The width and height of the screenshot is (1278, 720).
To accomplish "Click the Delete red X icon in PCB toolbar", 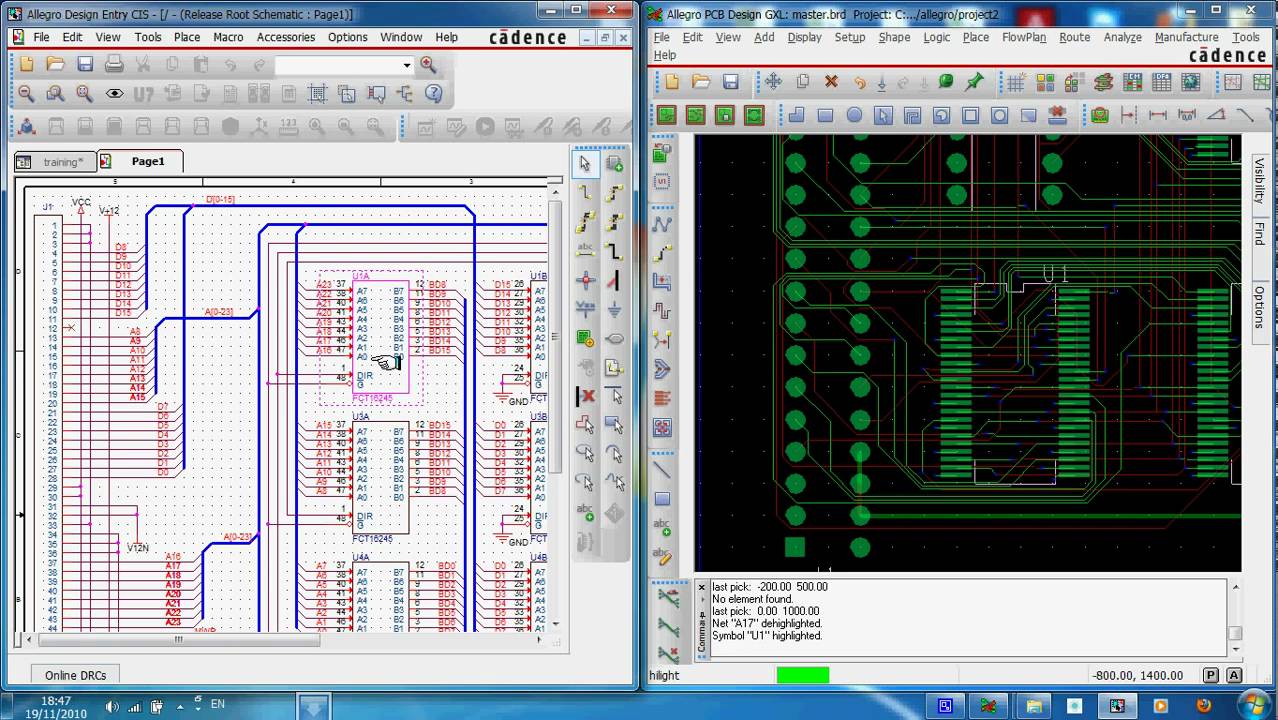I will (831, 82).
